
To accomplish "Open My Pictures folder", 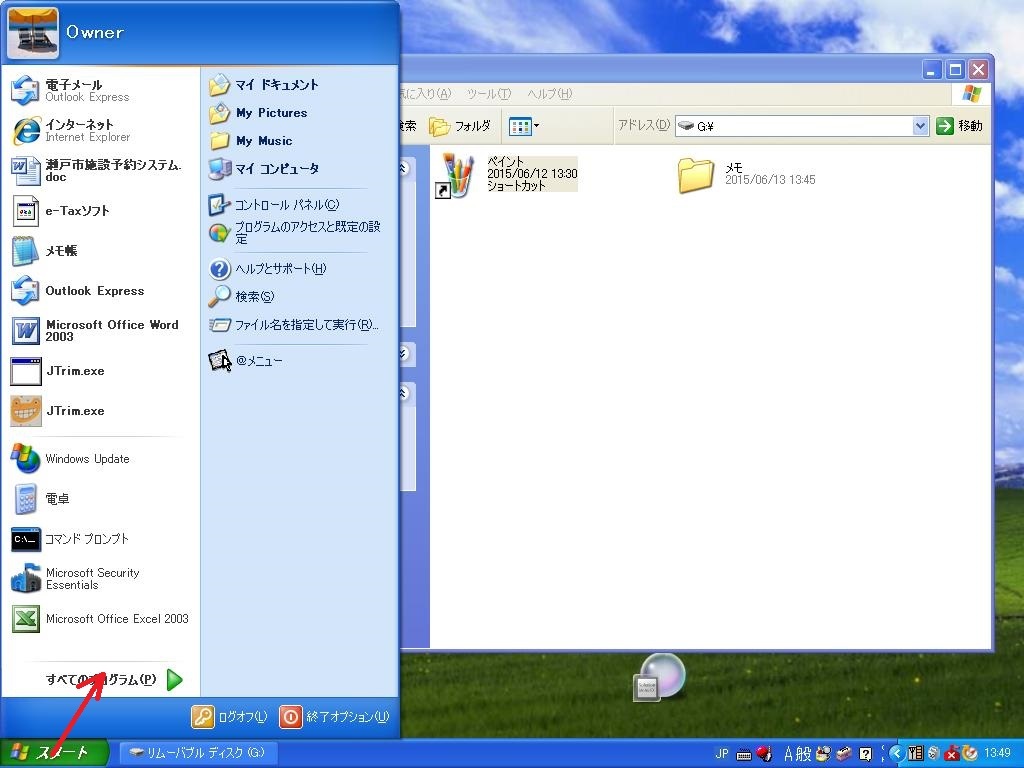I will click(298, 113).
